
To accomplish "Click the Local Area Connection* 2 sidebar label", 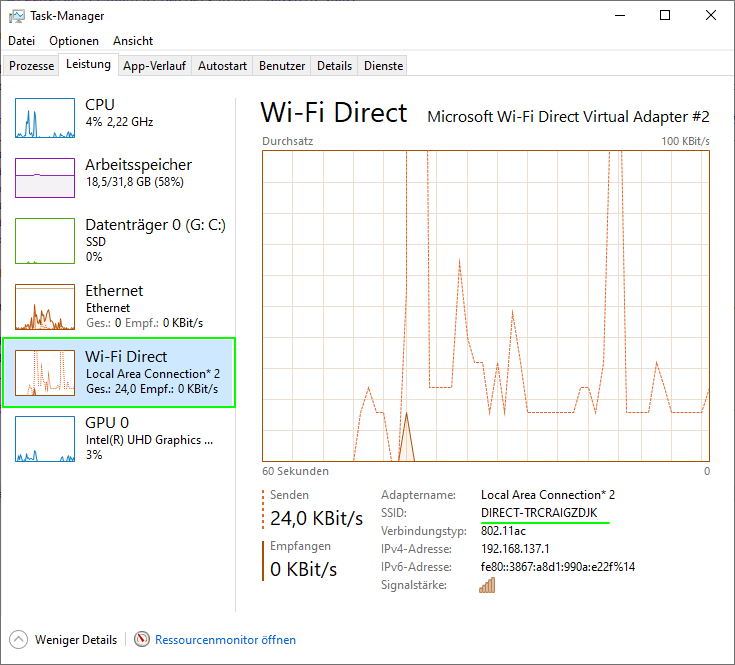I will (x=153, y=374).
